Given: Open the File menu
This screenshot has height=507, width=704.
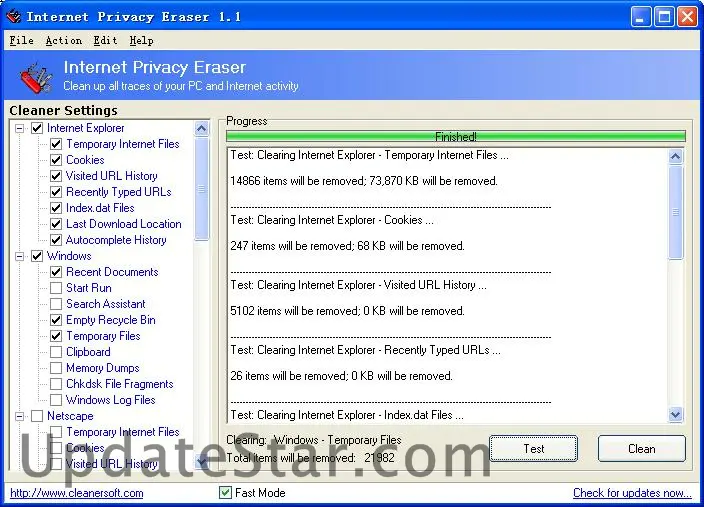Looking at the screenshot, I should pyautogui.click(x=22, y=40).
